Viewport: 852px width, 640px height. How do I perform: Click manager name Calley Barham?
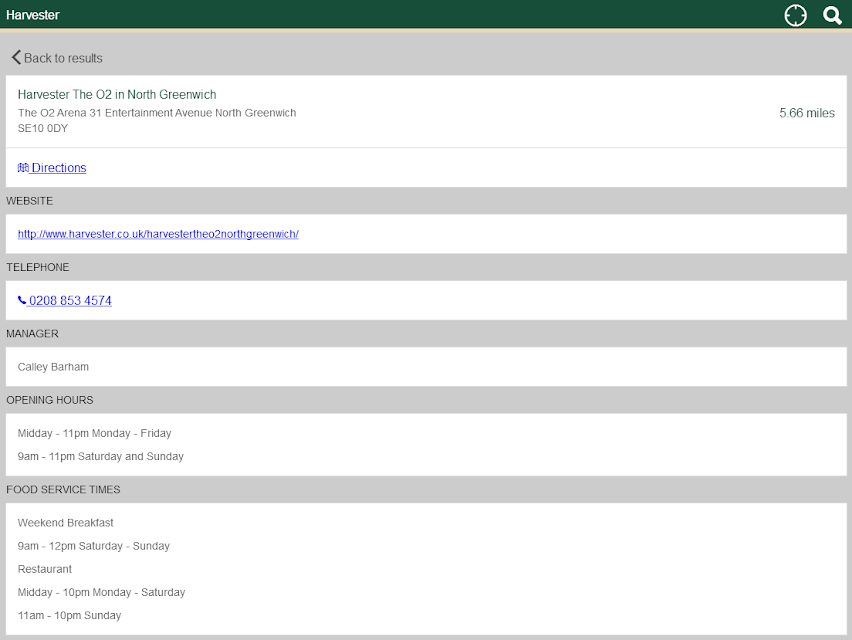pyautogui.click(x=53, y=367)
